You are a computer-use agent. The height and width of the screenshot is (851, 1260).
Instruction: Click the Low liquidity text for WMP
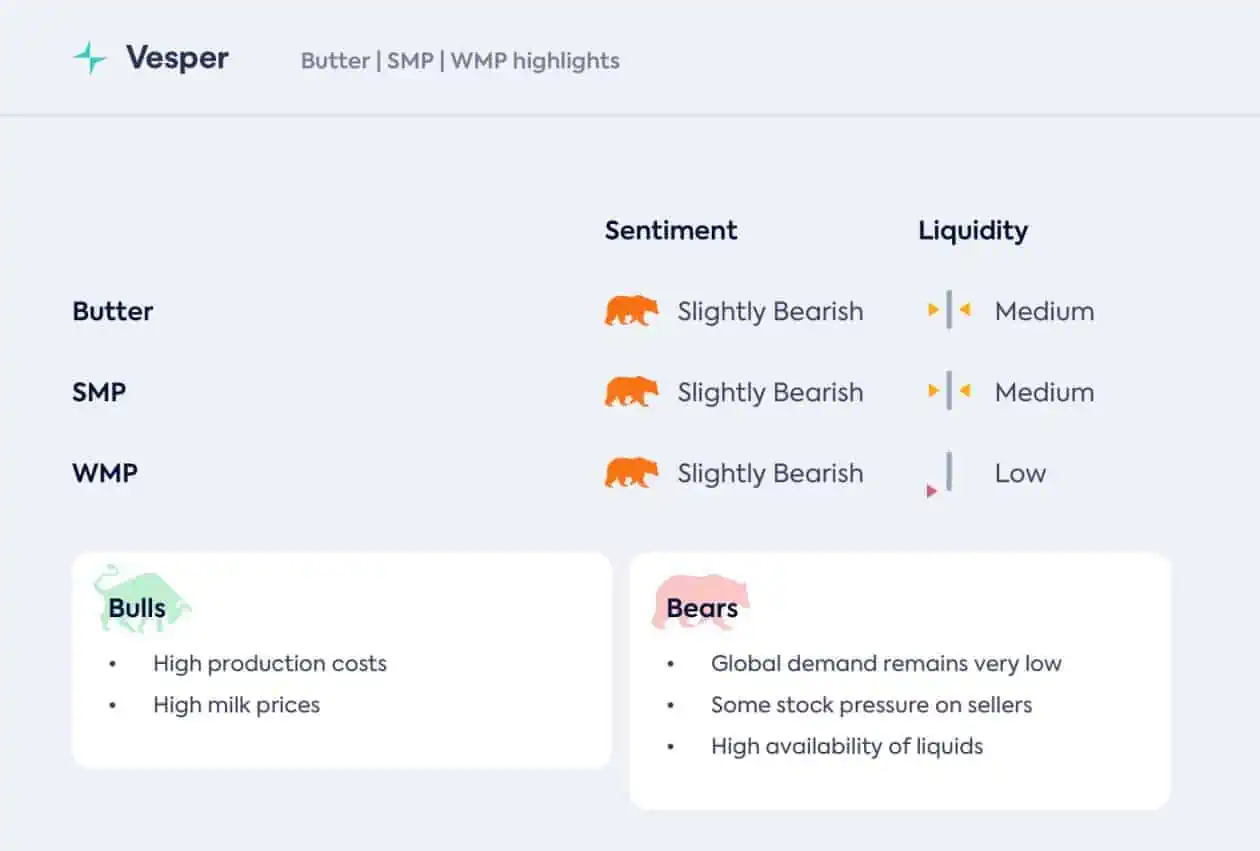point(1020,473)
